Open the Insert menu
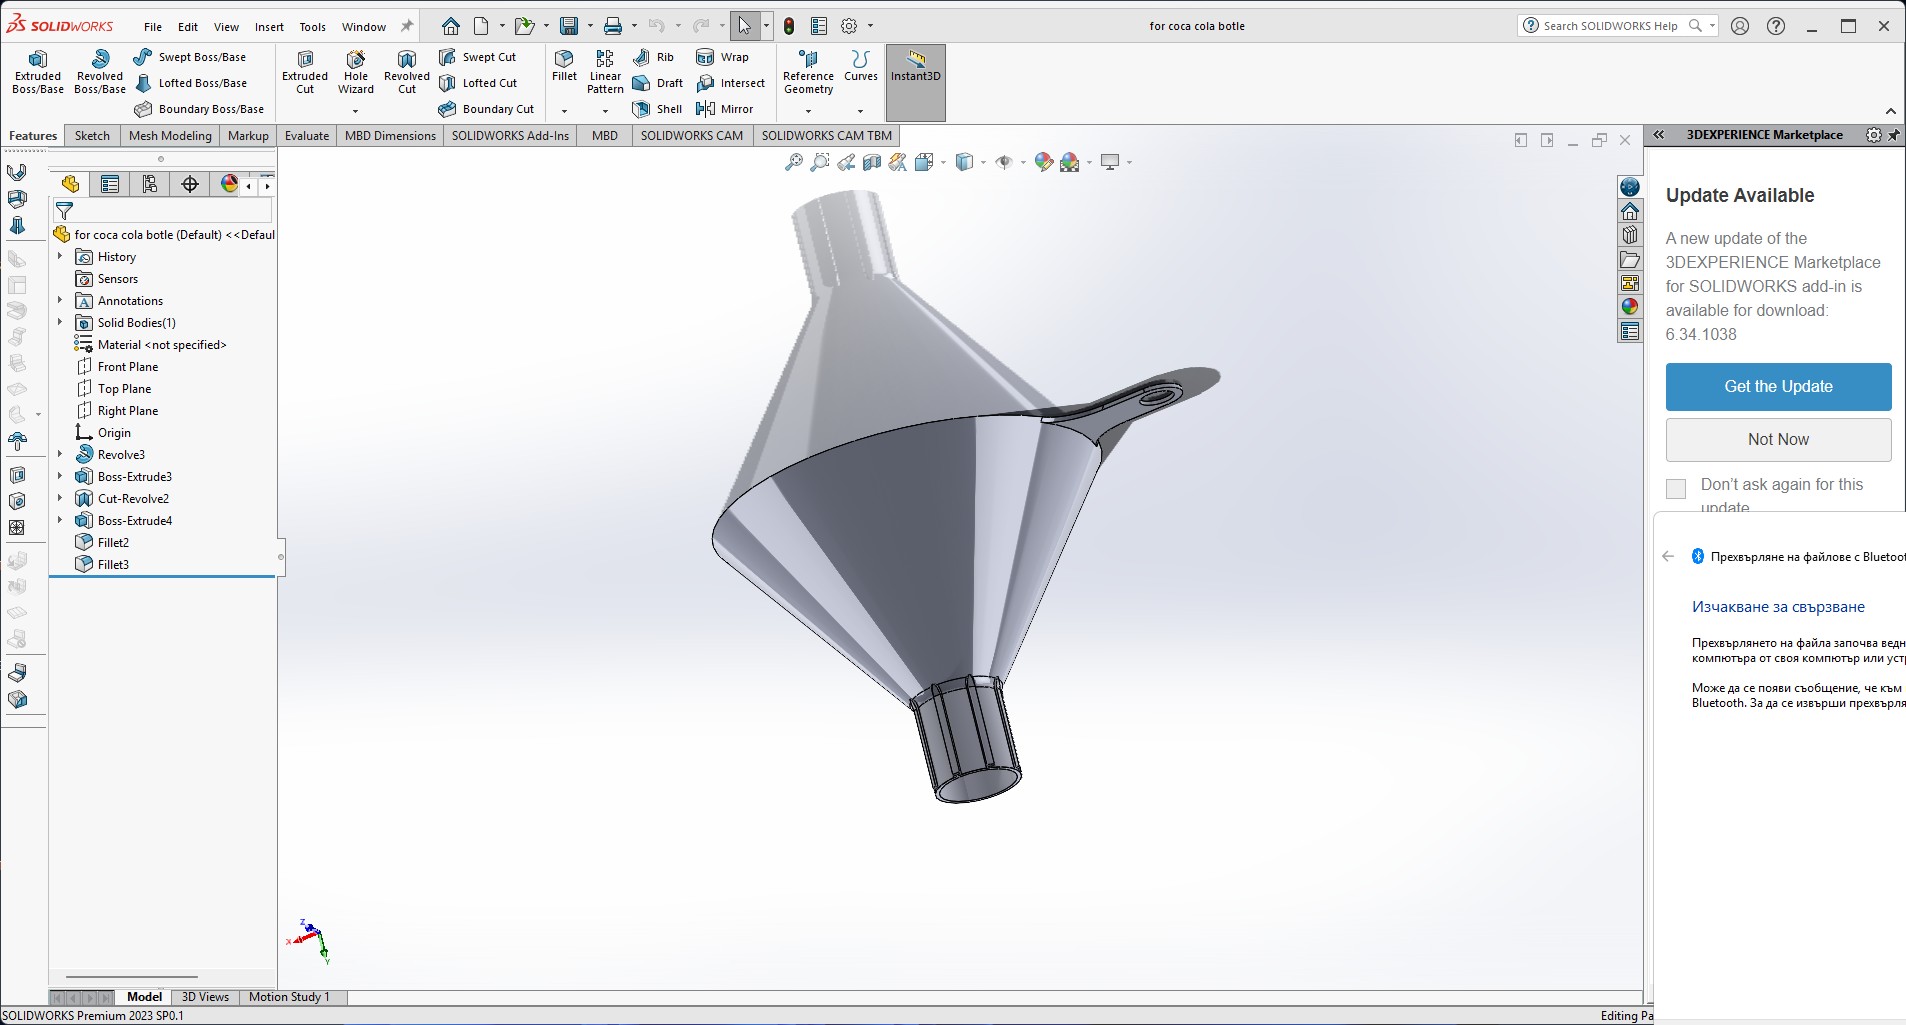The image size is (1906, 1025). click(x=269, y=27)
